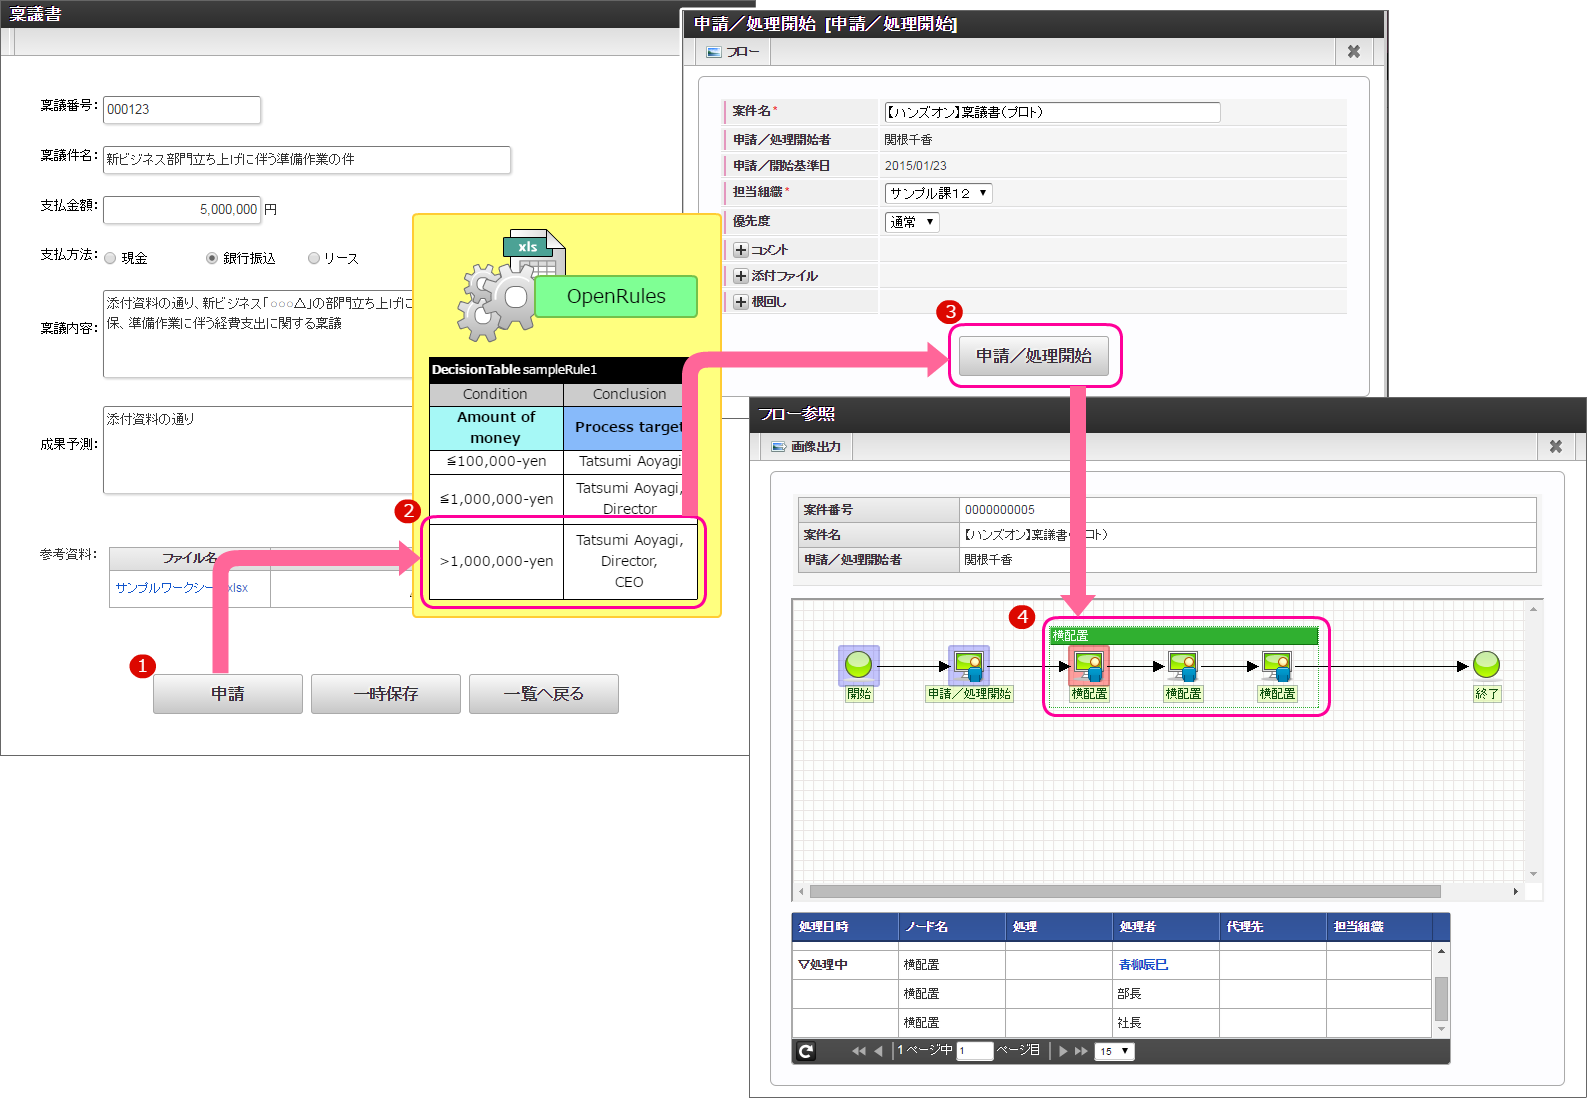Viewport: 1587px width, 1098px height.
Task: Open the 担当組織 dropdown サンプル課12
Action: click(938, 193)
